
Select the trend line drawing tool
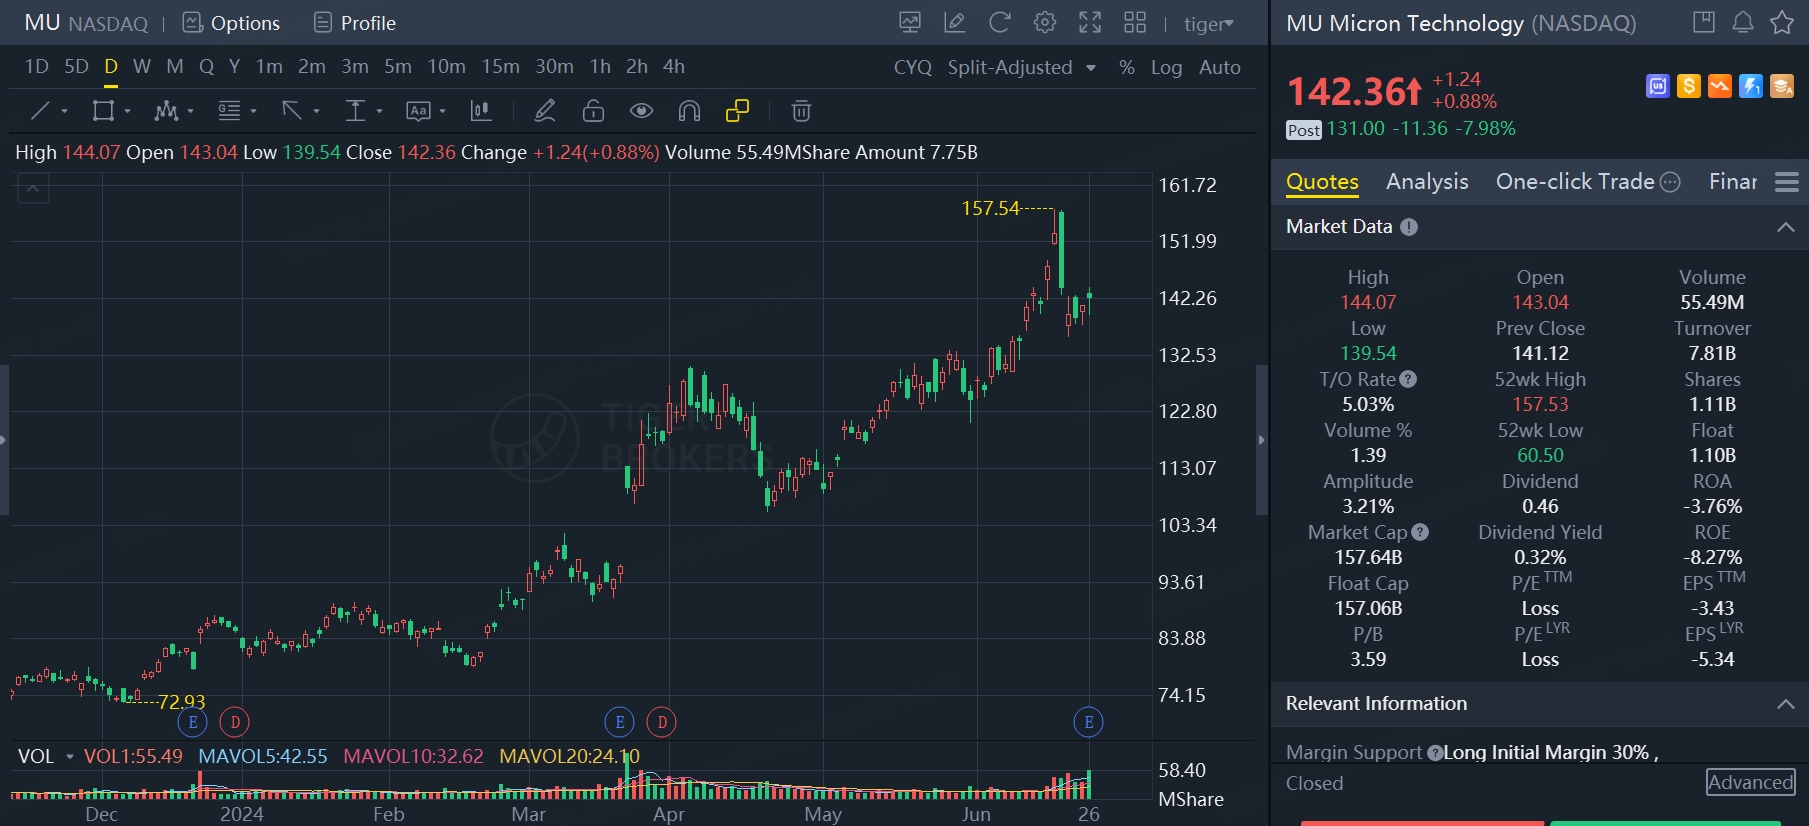(x=40, y=111)
